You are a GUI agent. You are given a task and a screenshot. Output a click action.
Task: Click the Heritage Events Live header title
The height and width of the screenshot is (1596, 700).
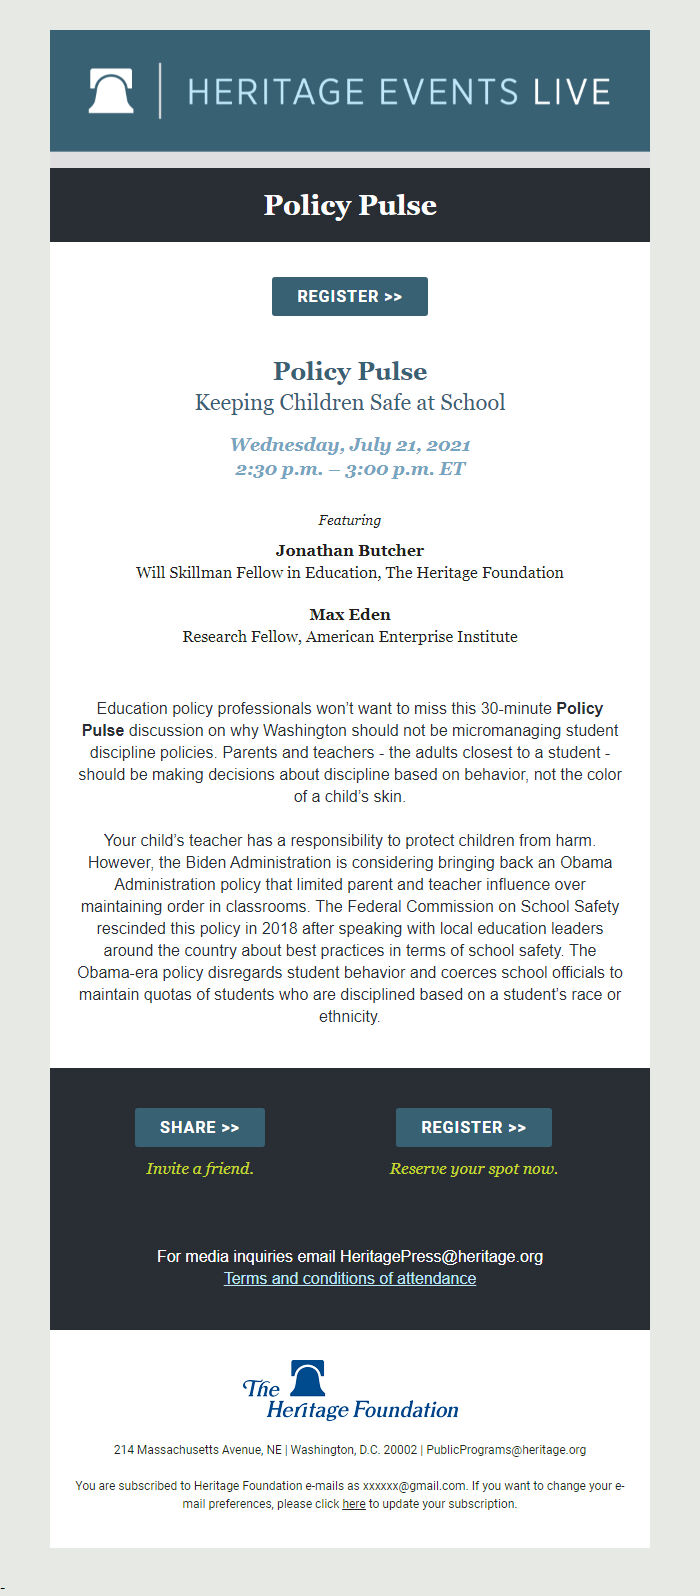pos(399,92)
